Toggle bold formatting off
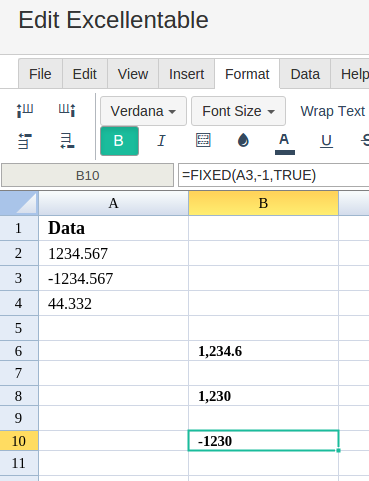 tap(119, 141)
